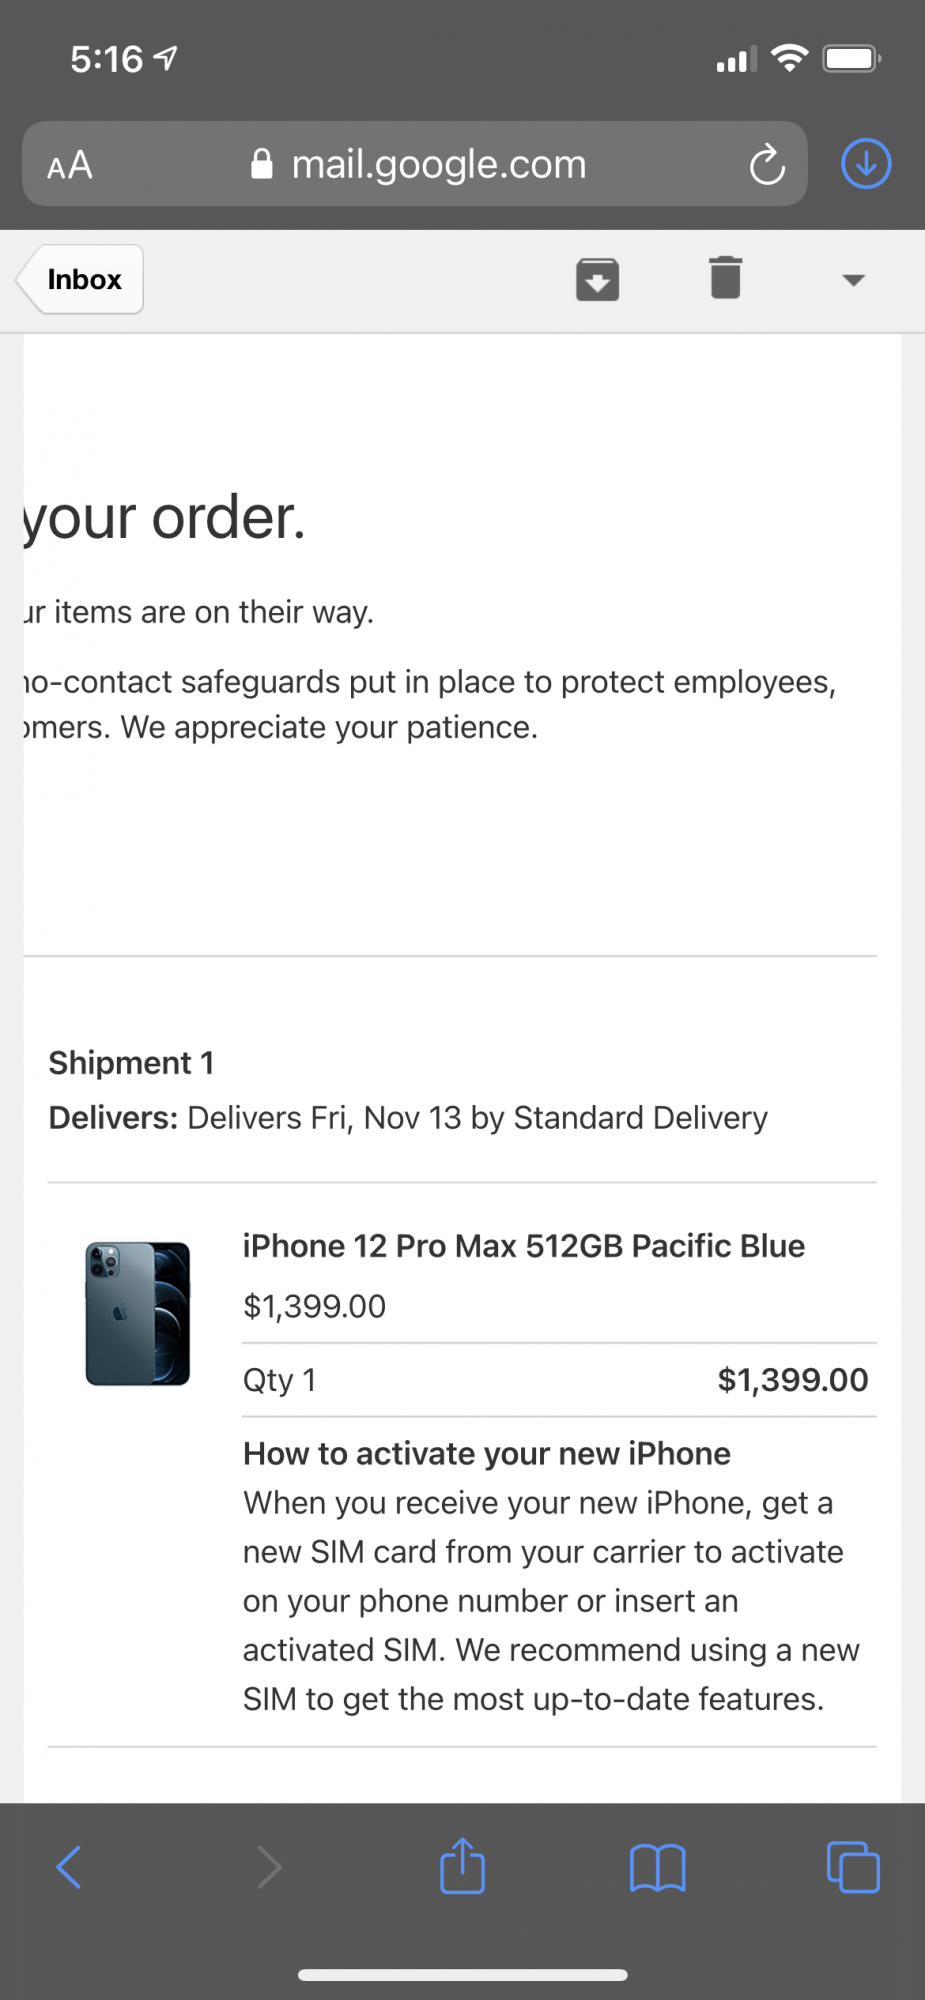Tap the Archive email icon
The width and height of the screenshot is (925, 2000).
click(597, 279)
